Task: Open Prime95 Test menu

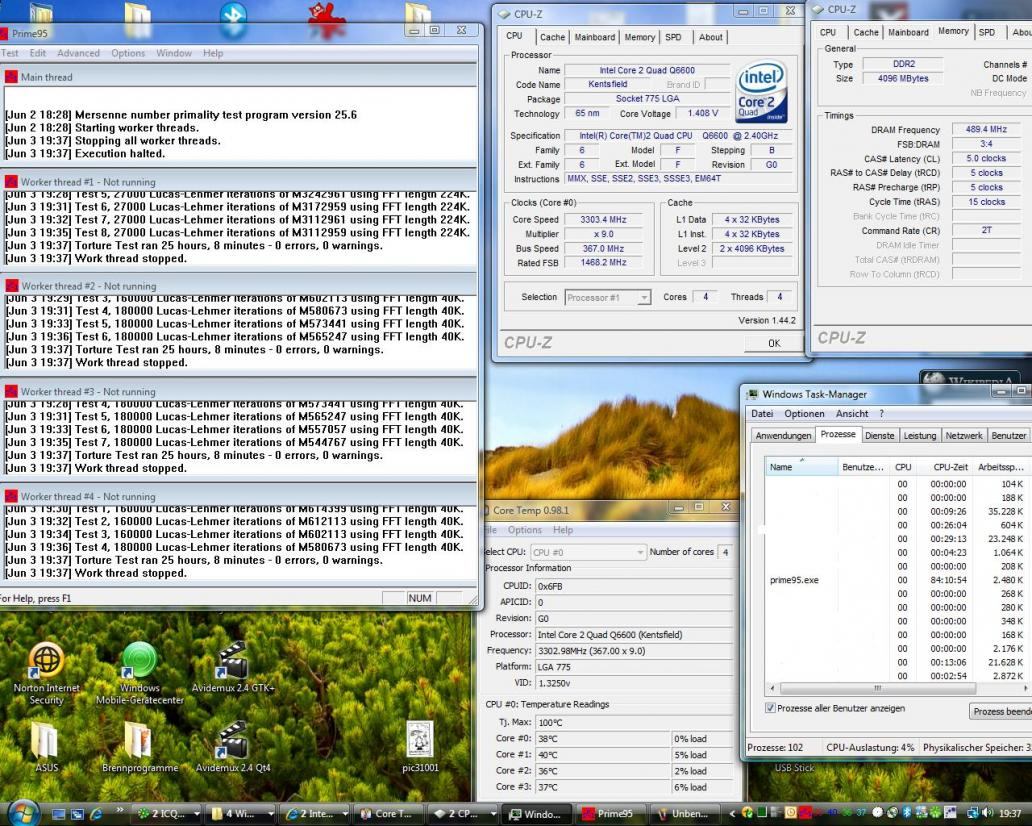Action: coord(9,53)
